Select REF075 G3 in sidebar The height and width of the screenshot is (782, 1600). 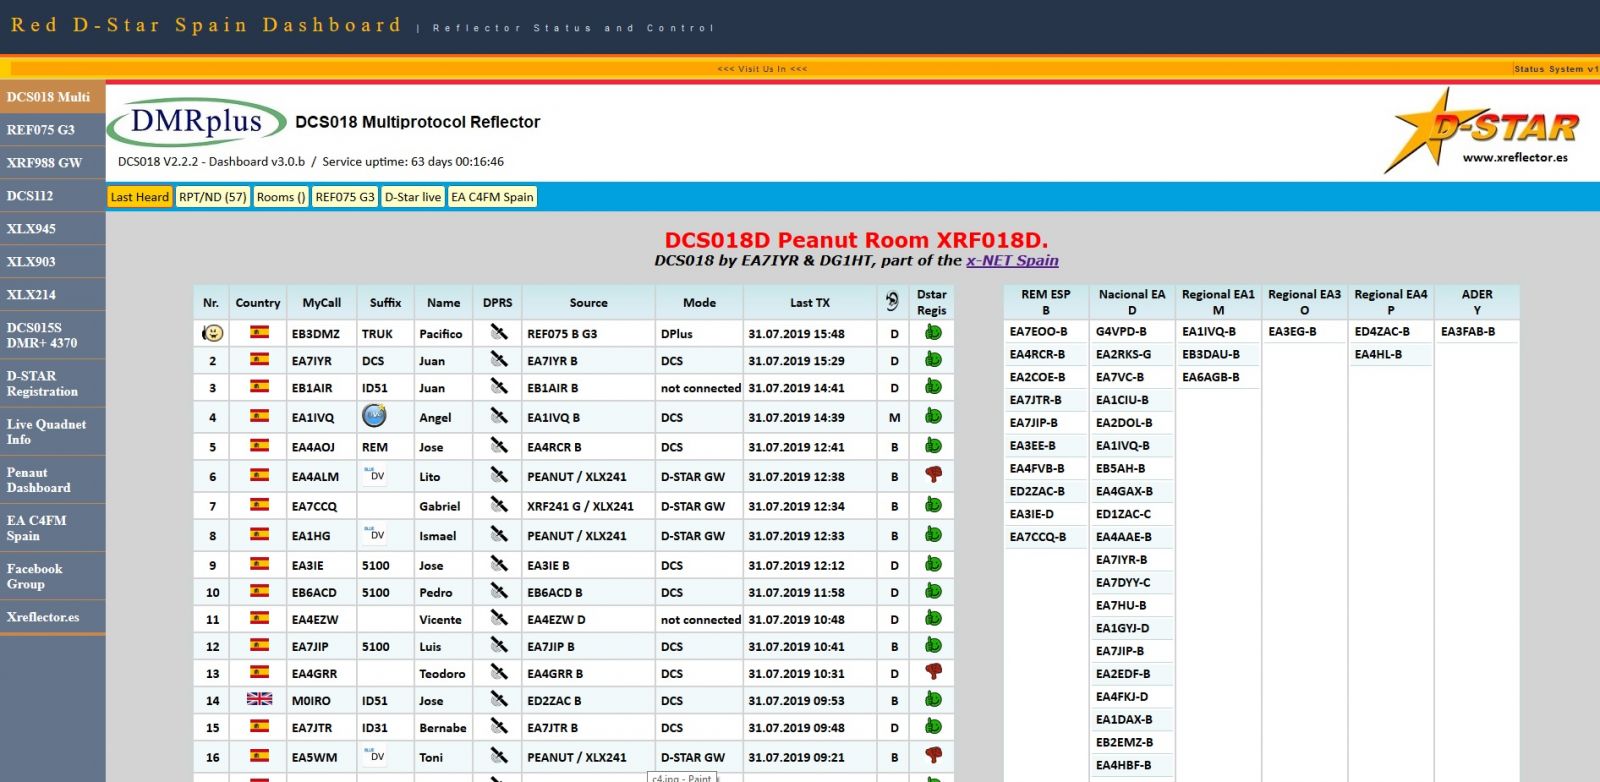click(x=52, y=130)
